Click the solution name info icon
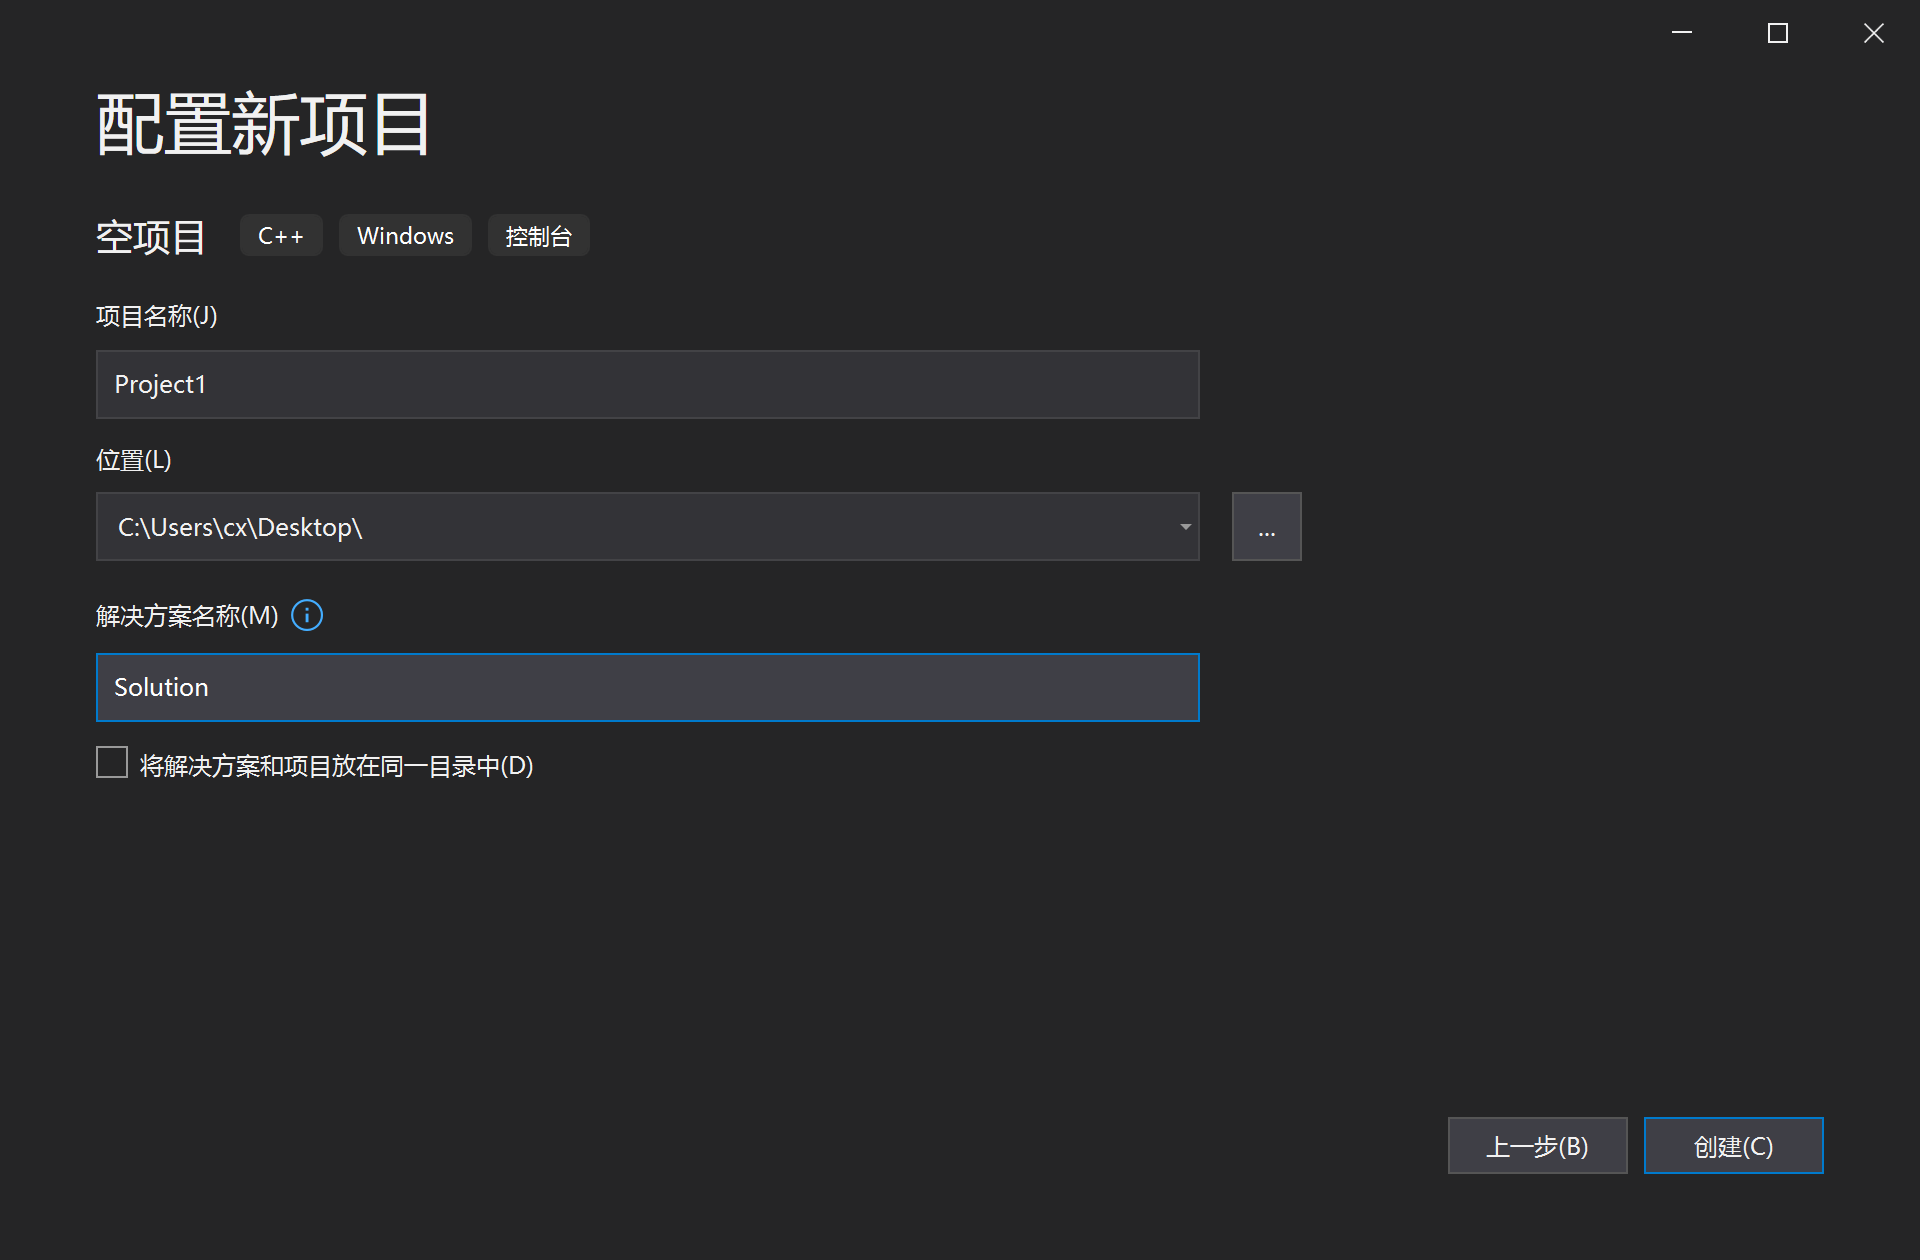1920x1260 pixels. 307,615
